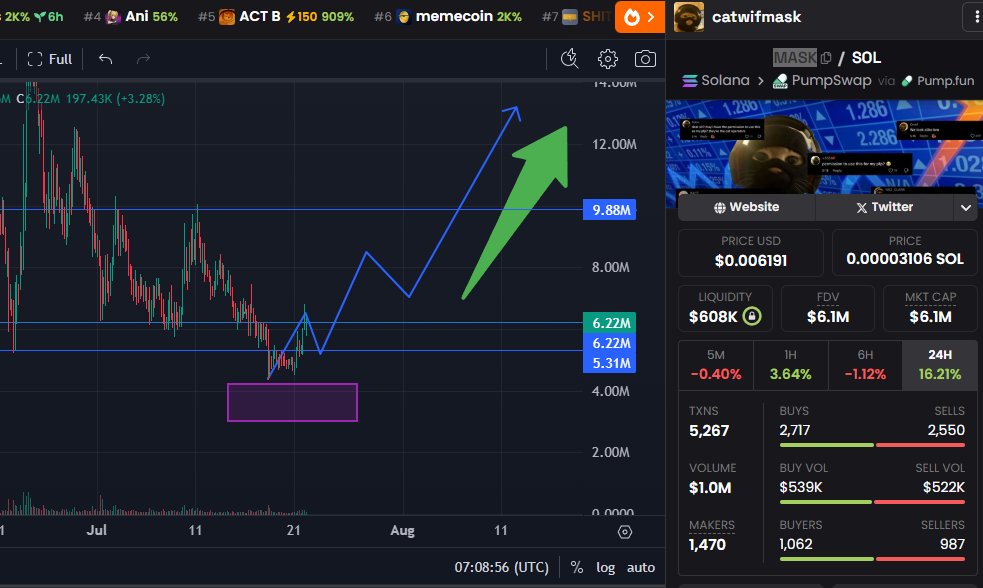Click the TXNS 5,267 value
The image size is (983, 588).
tap(709, 431)
